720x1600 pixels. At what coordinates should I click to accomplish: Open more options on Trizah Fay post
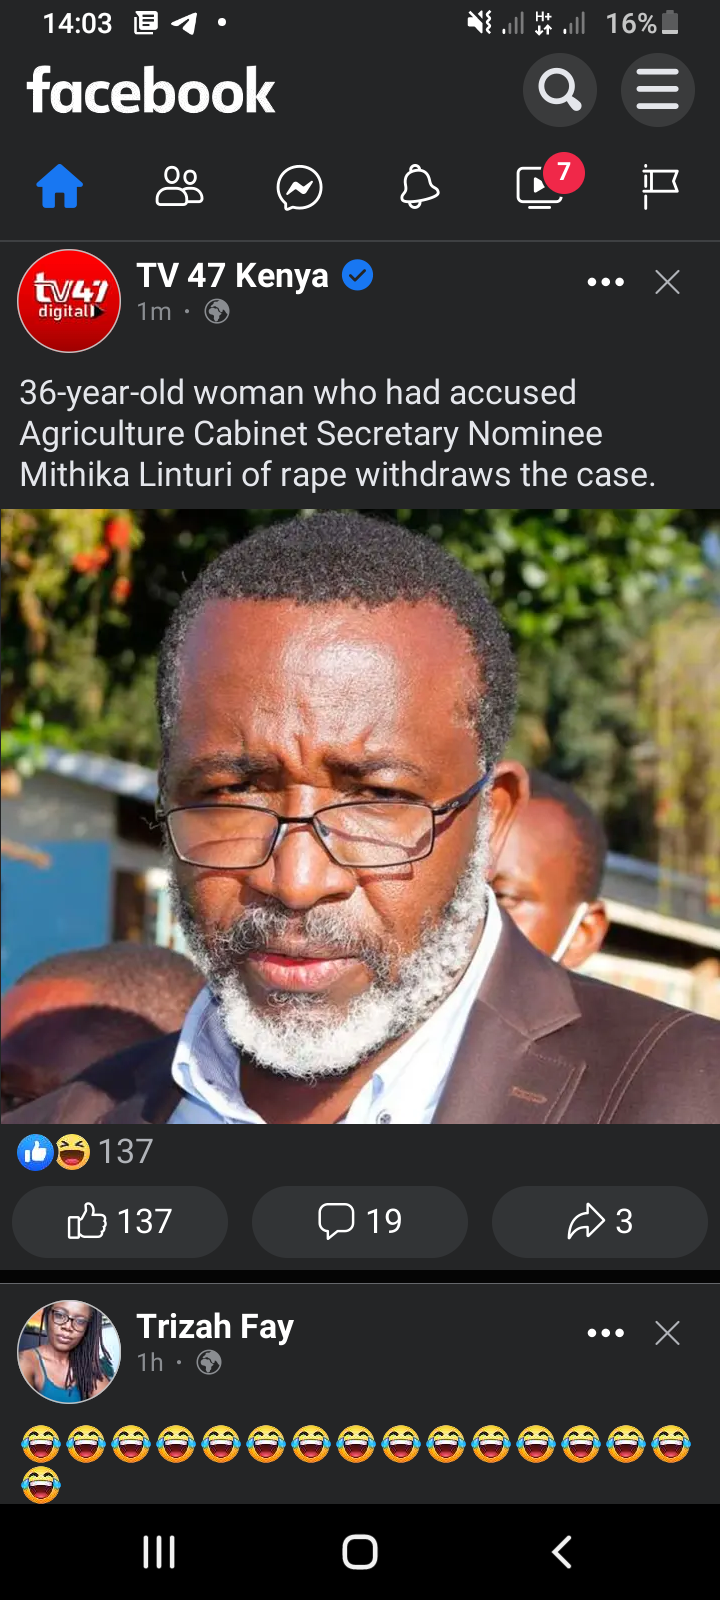click(605, 1333)
